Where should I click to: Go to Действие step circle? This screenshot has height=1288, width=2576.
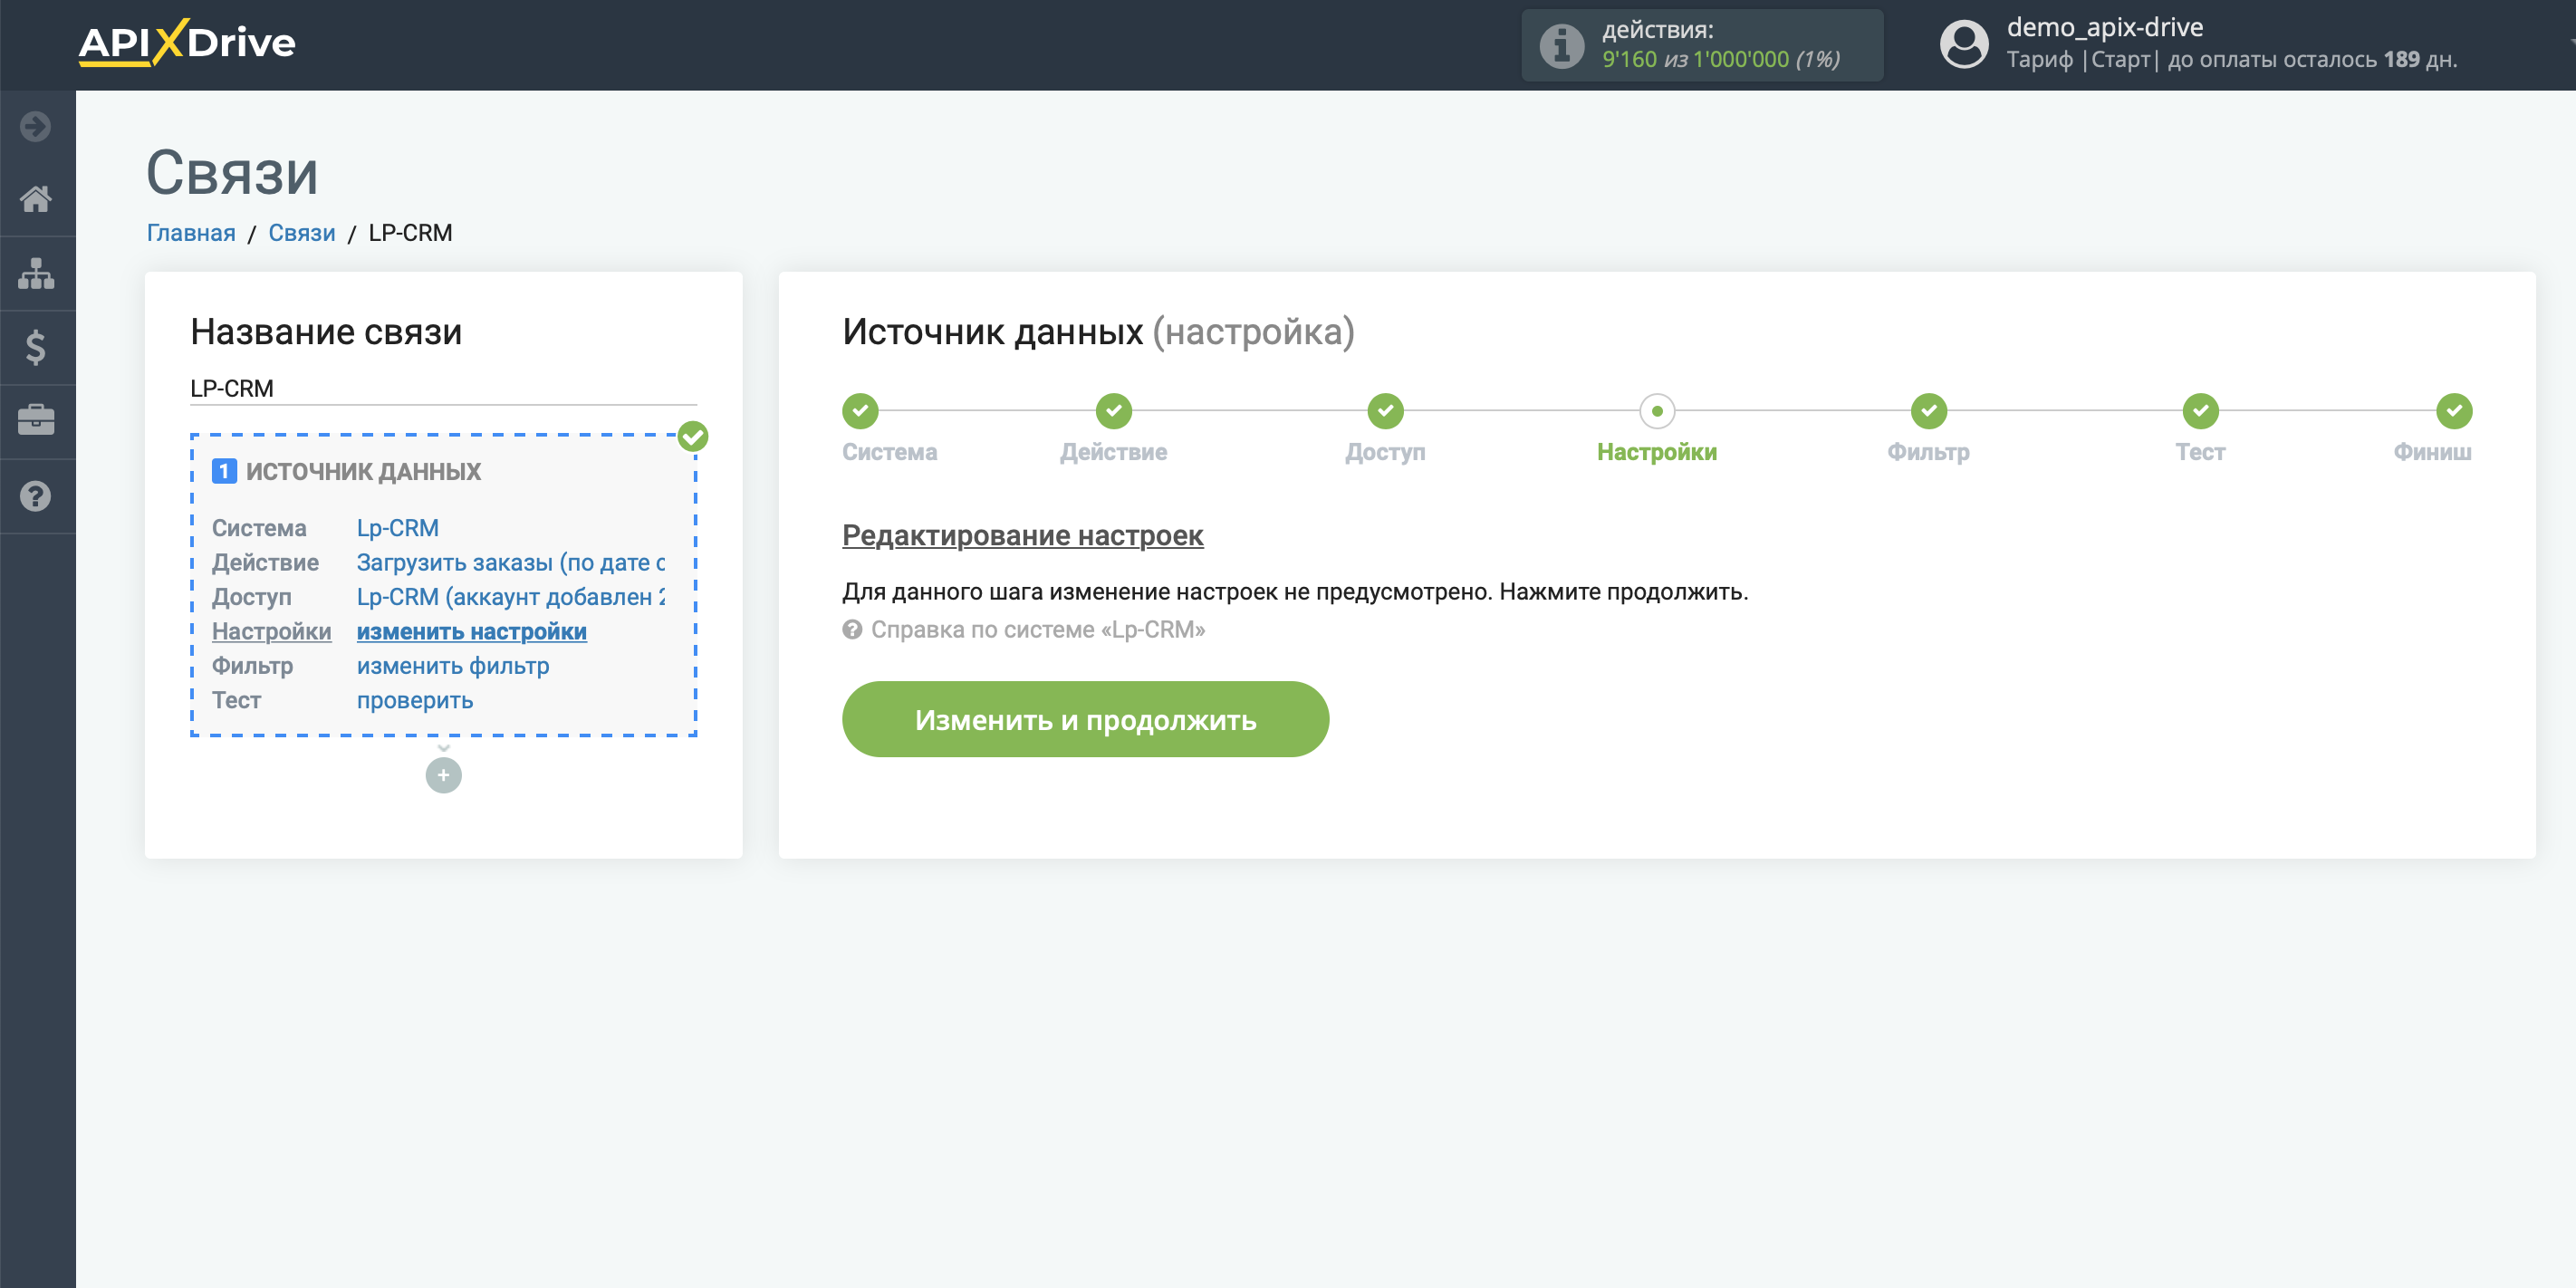tap(1113, 410)
